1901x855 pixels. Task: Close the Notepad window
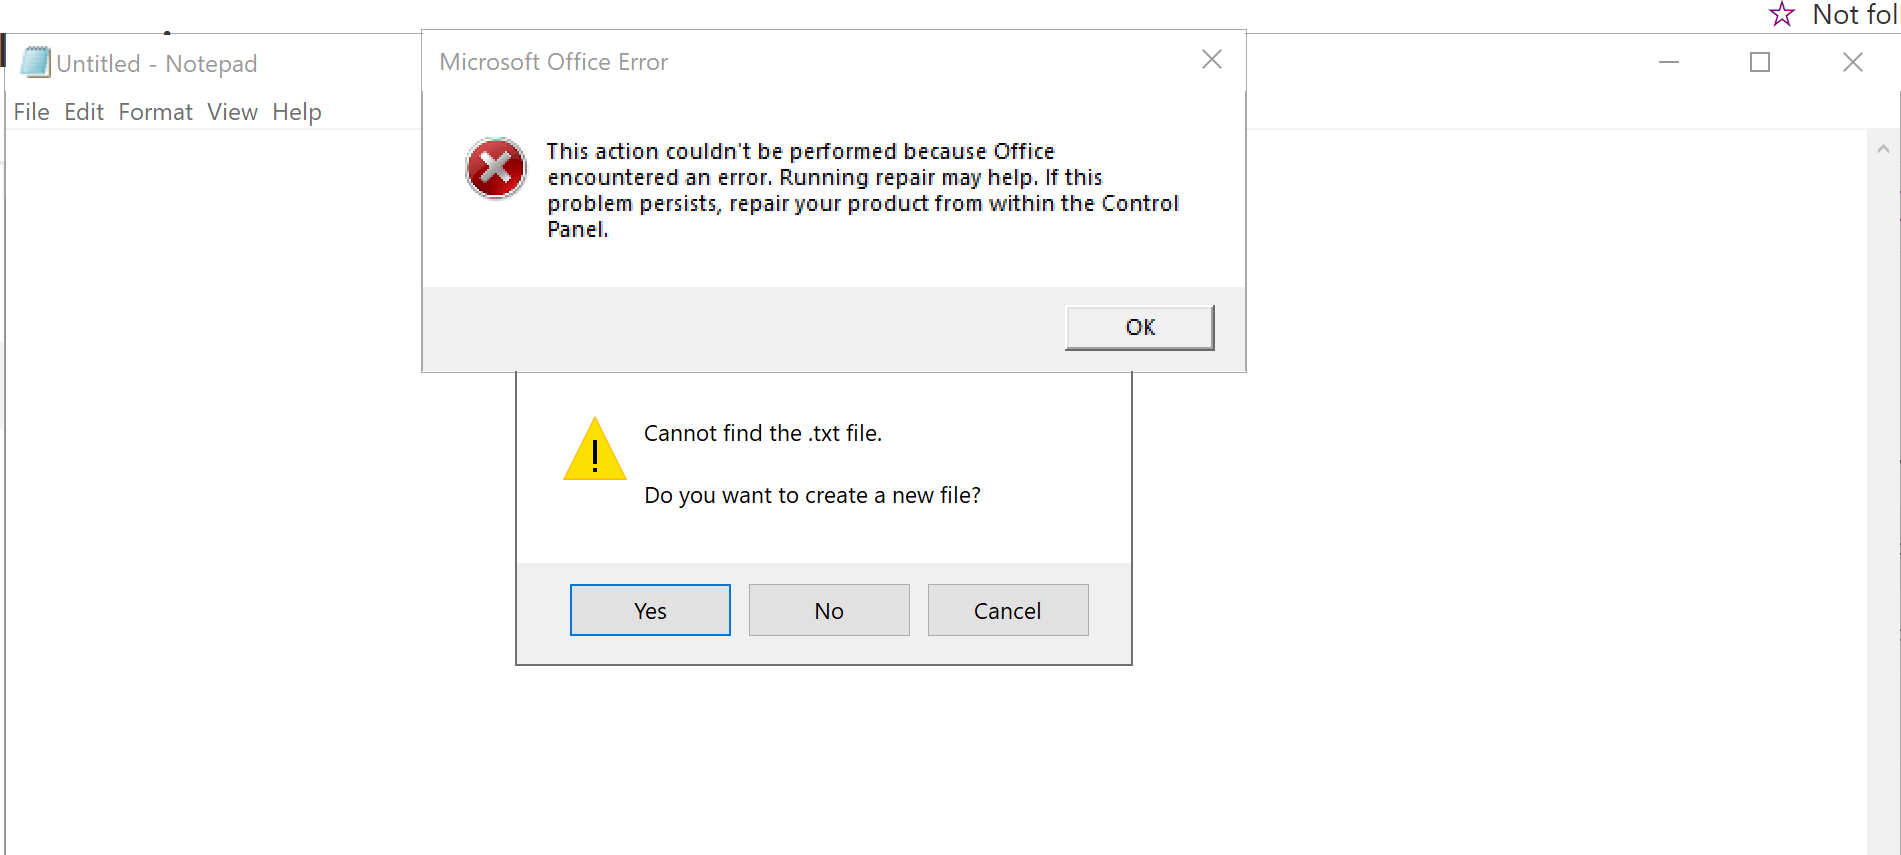(1852, 62)
